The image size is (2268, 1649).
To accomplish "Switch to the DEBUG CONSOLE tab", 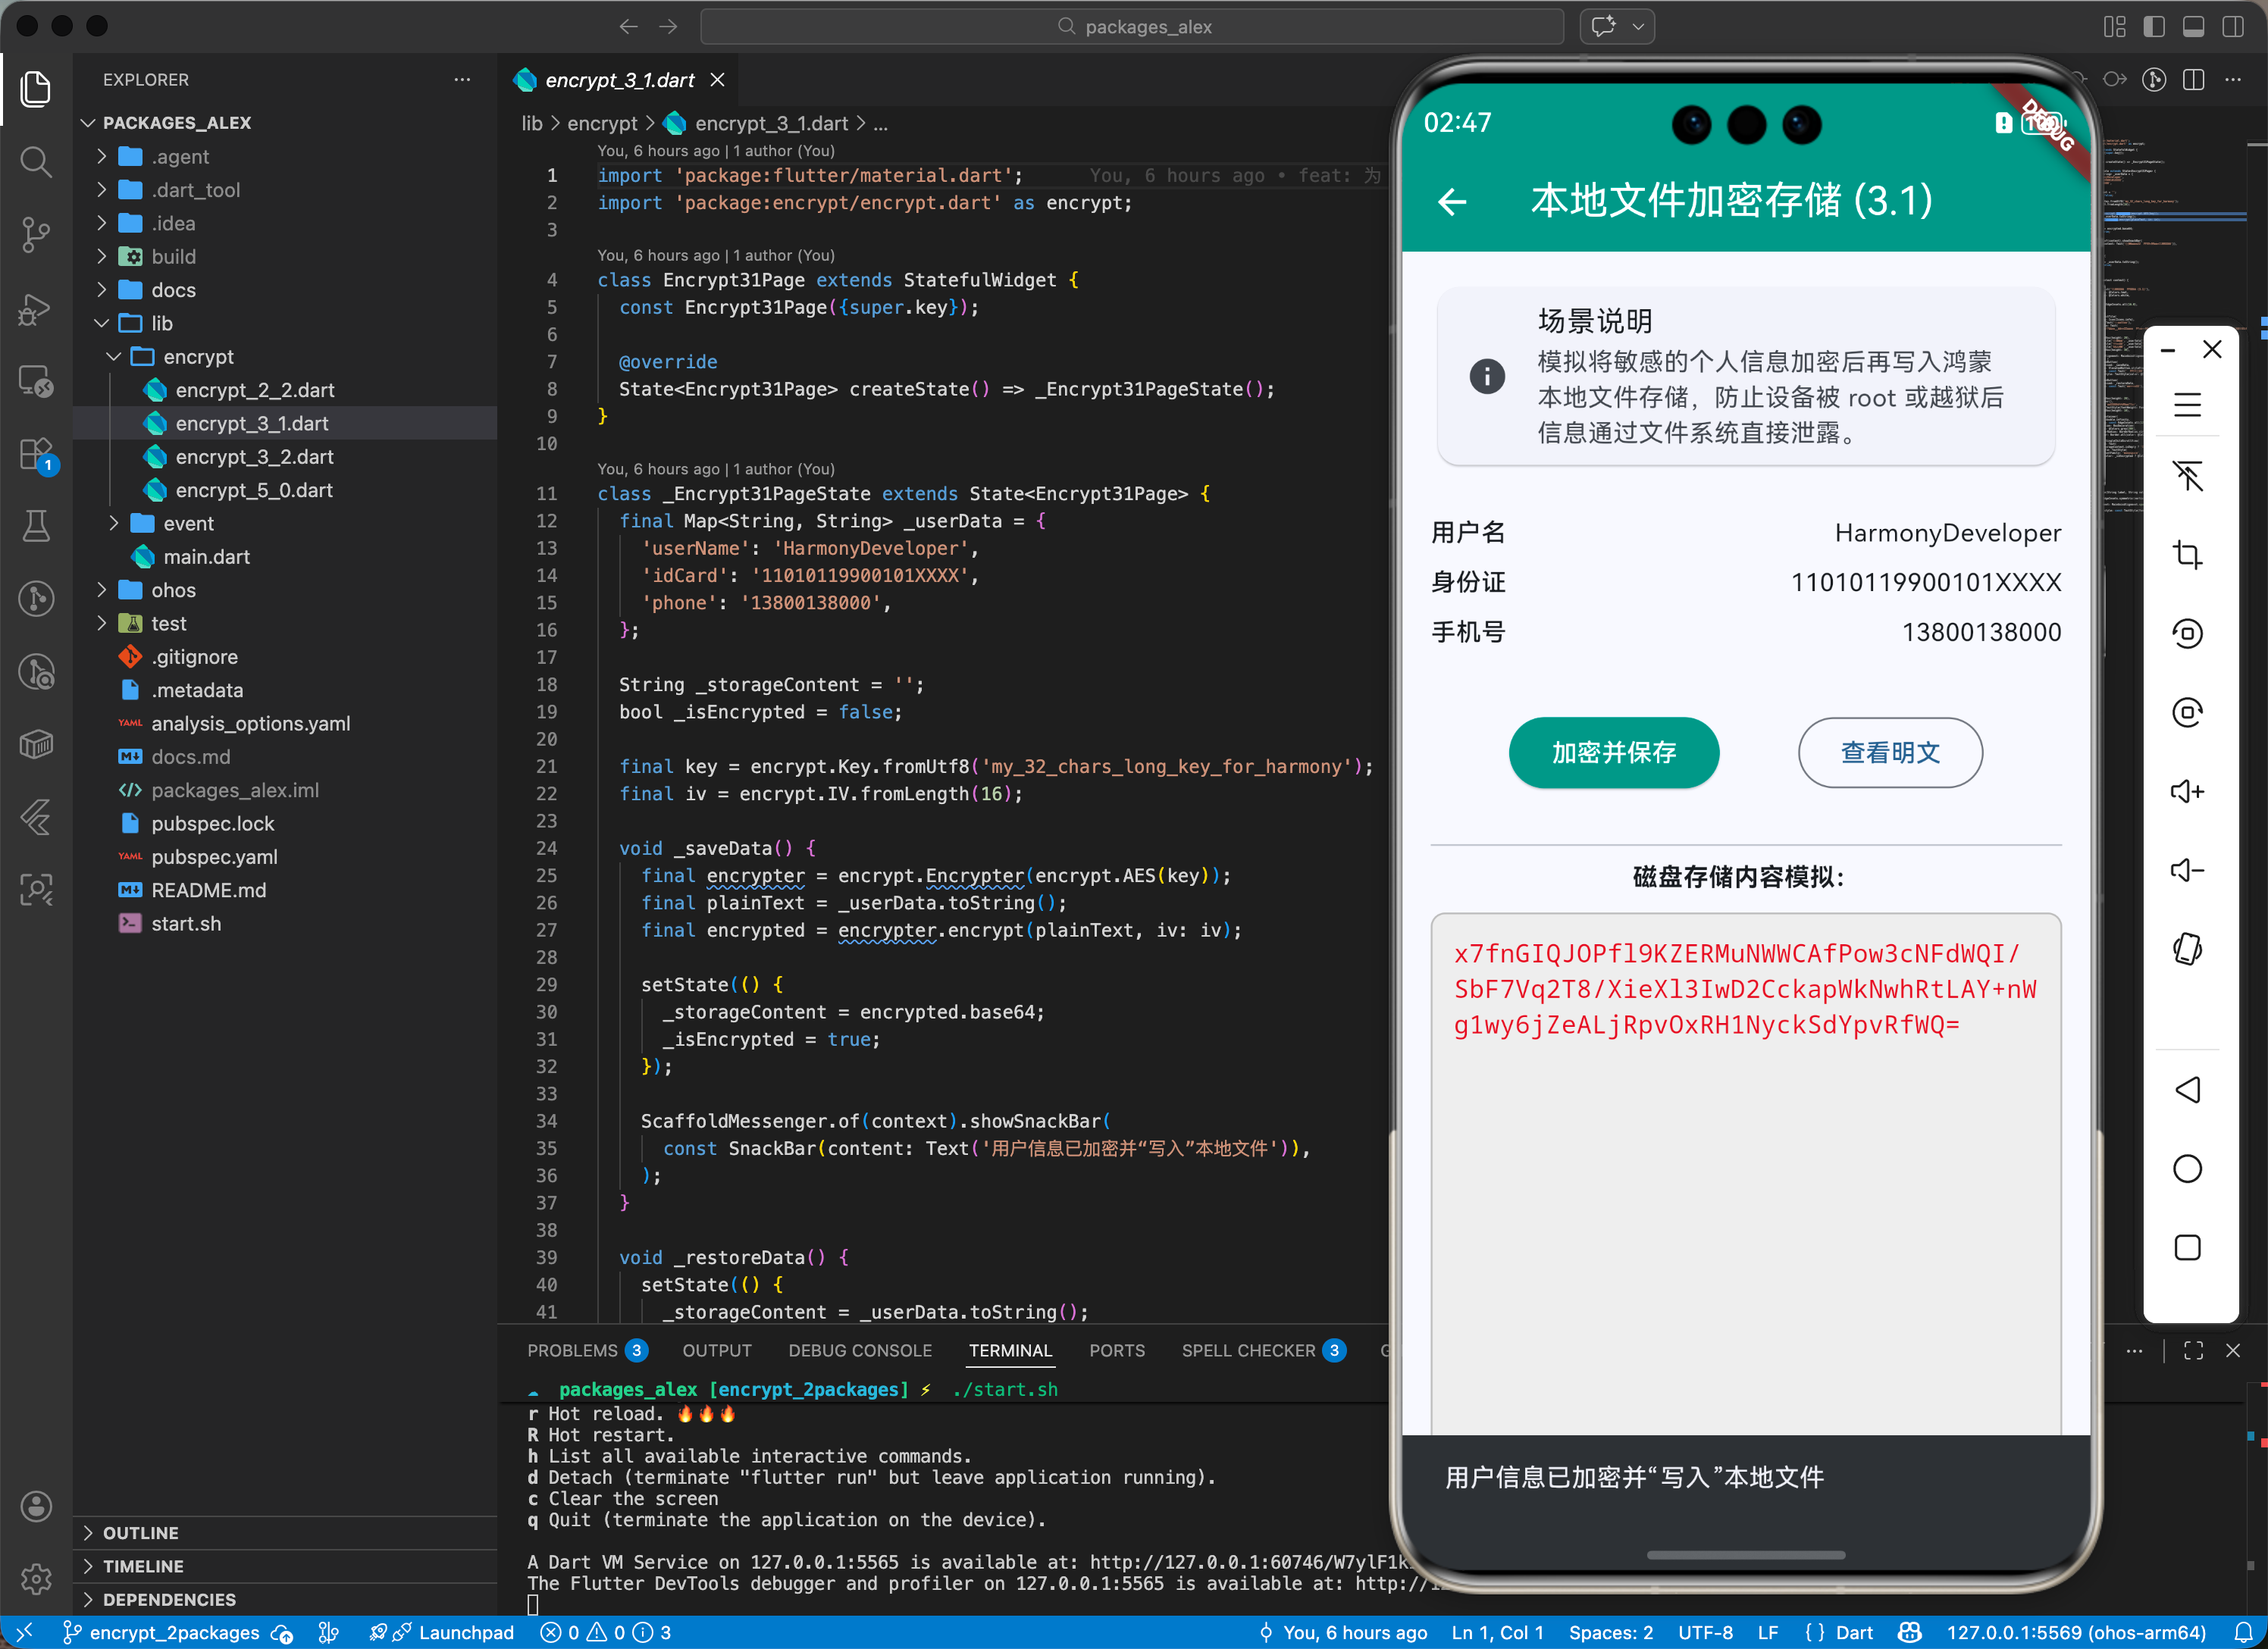I will click(859, 1350).
